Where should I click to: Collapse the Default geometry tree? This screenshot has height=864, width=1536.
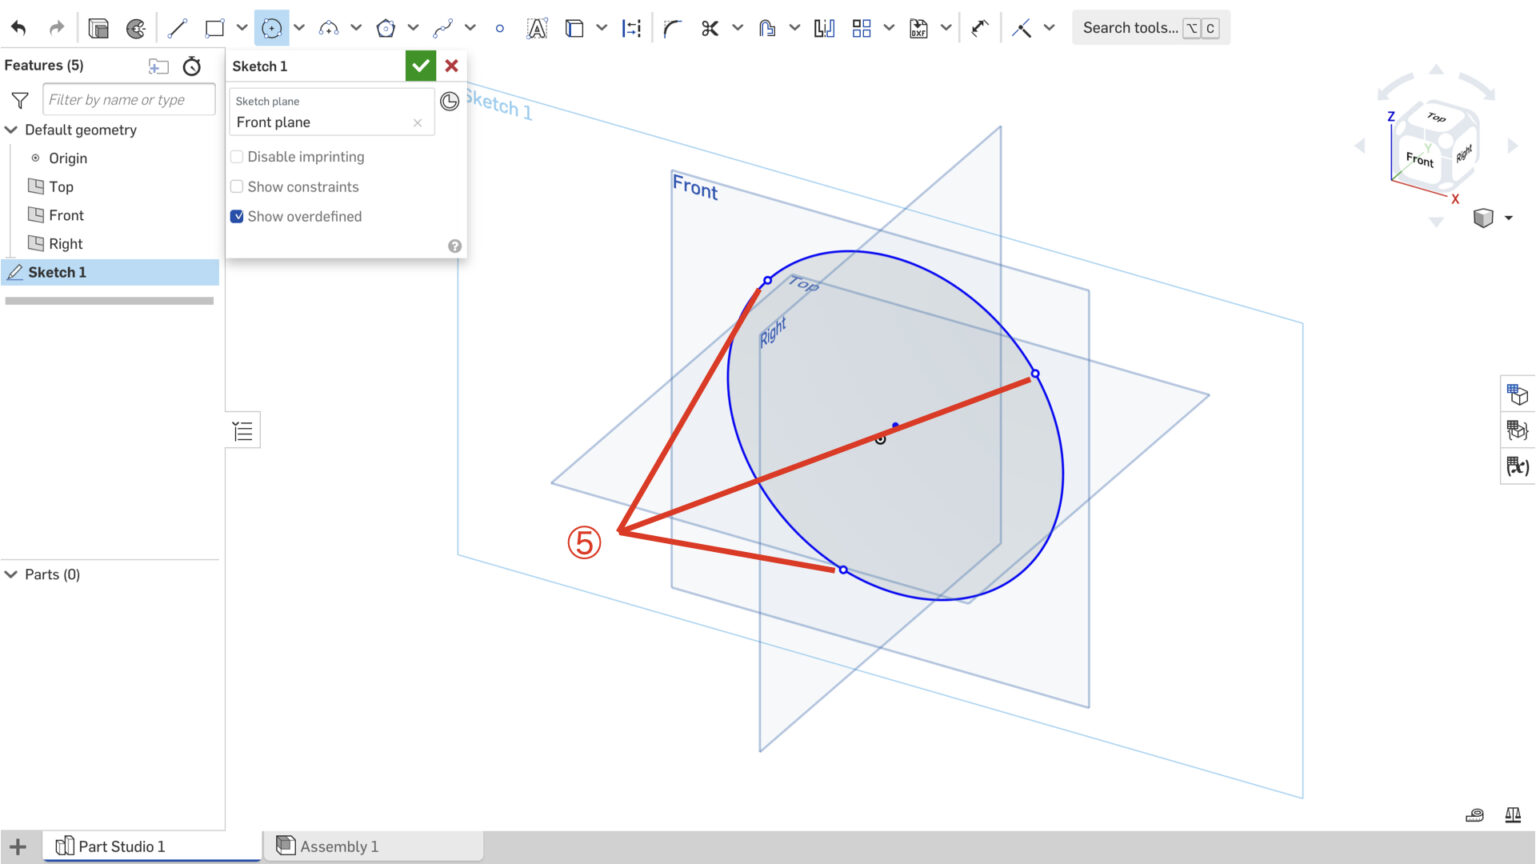click(x=11, y=130)
